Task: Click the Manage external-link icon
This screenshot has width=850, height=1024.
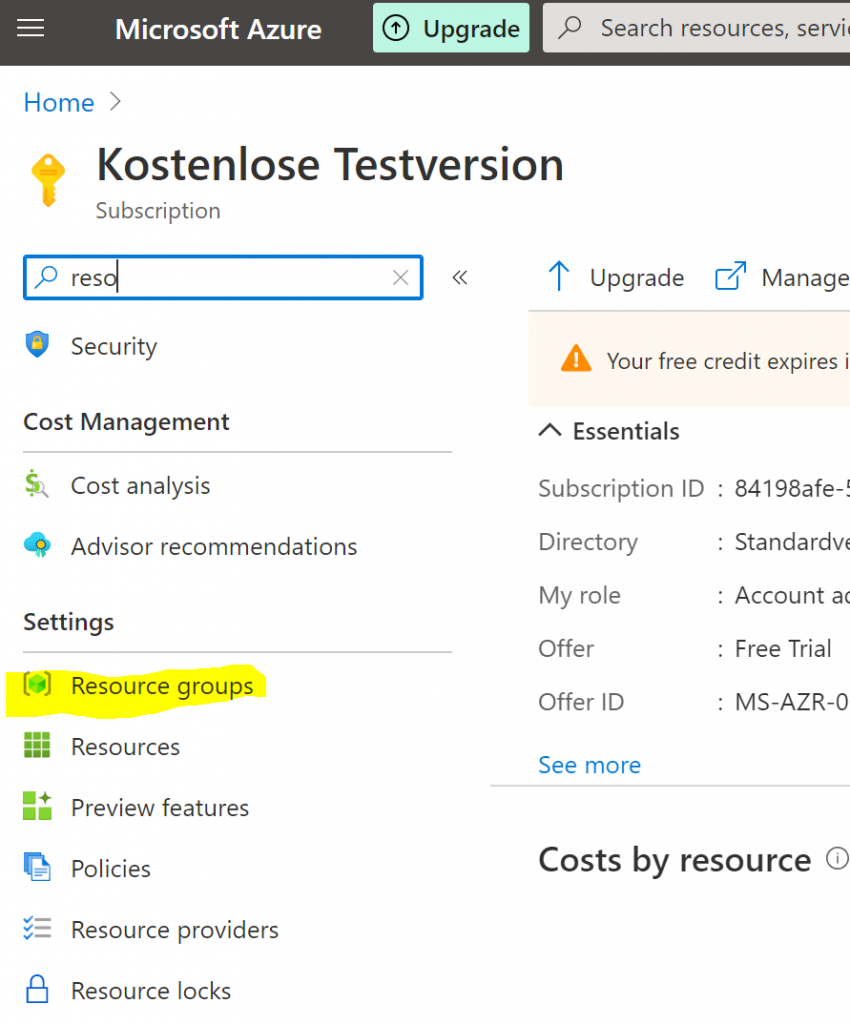Action: [x=731, y=276]
